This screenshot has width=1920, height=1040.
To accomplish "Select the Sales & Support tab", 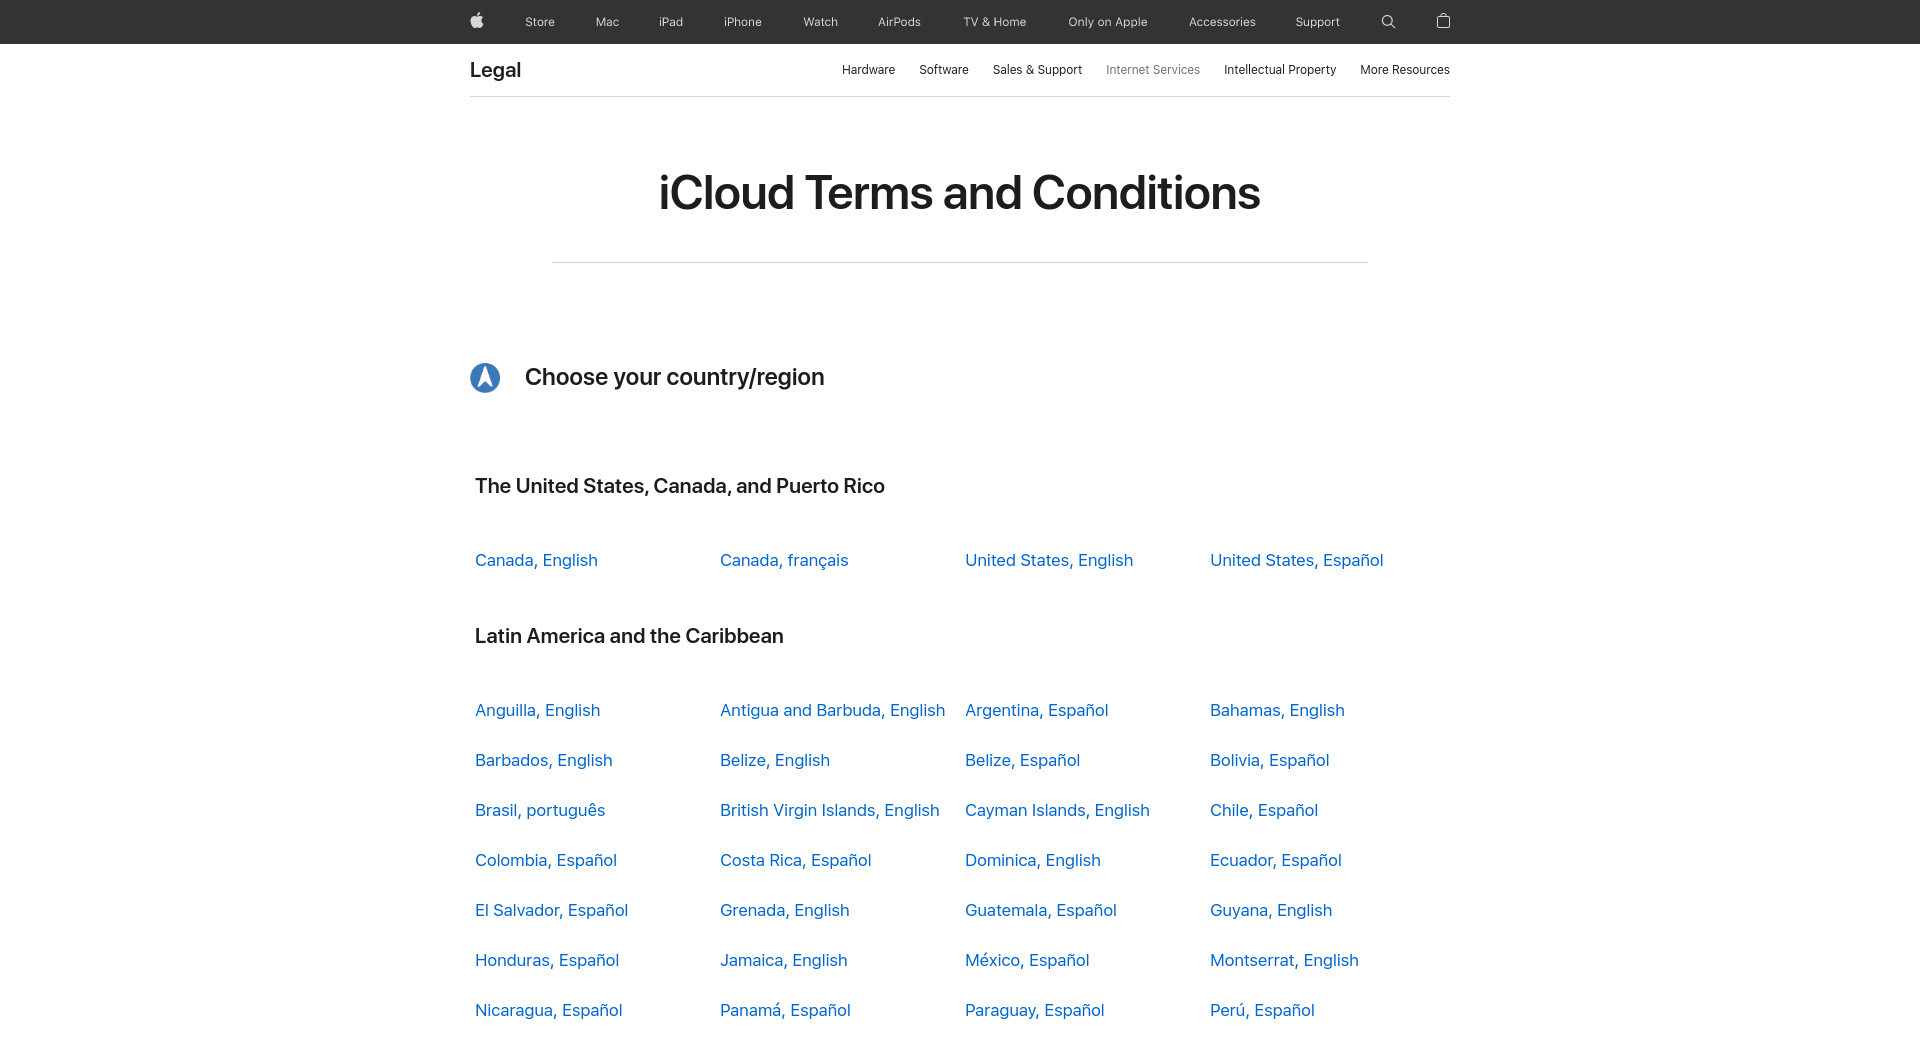I will click(x=1037, y=70).
